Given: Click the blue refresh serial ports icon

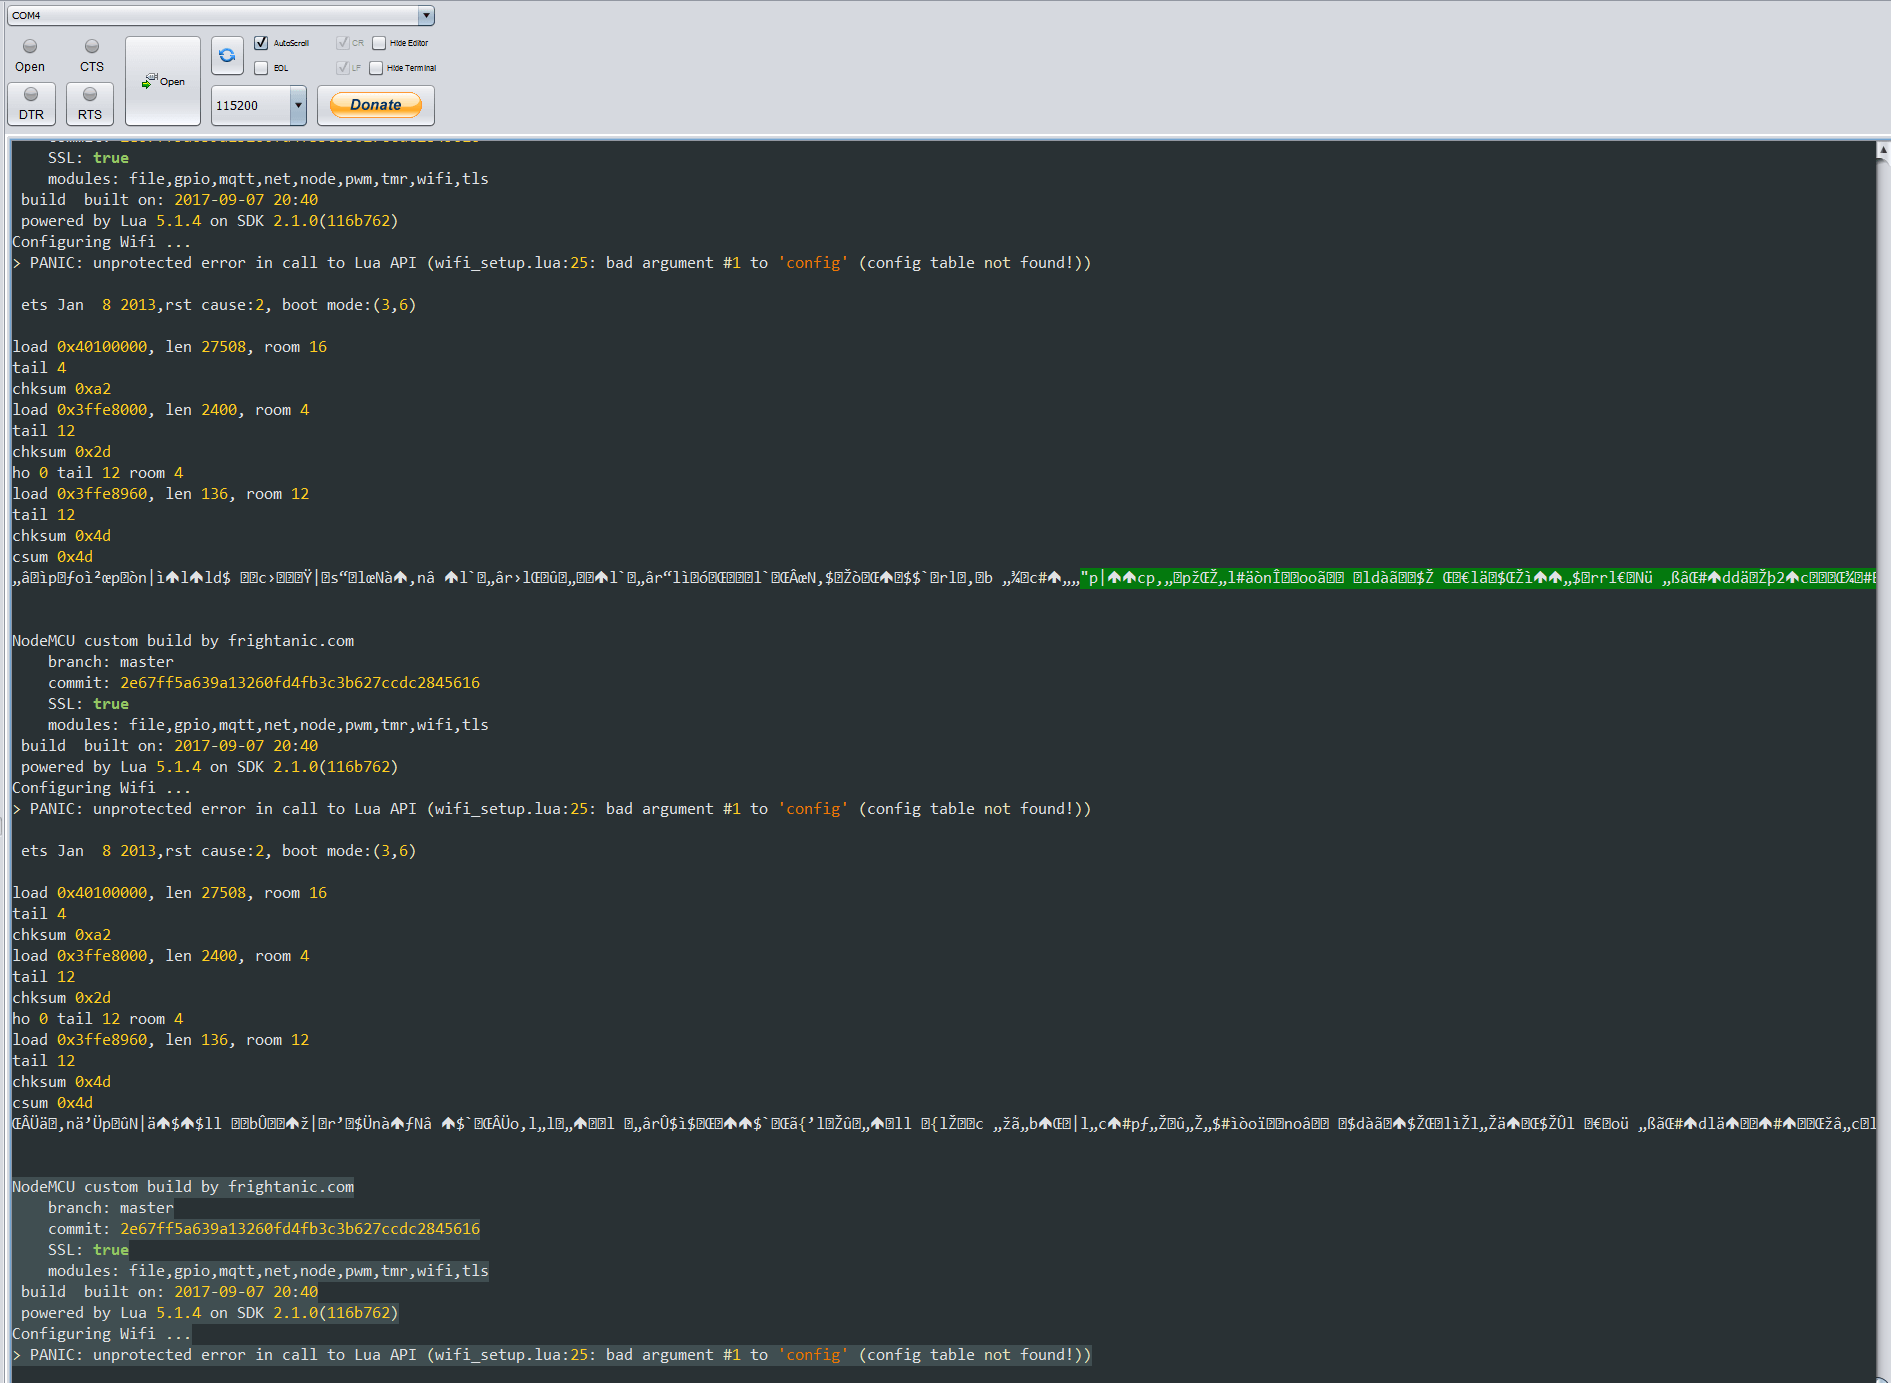Looking at the screenshot, I should point(227,56).
